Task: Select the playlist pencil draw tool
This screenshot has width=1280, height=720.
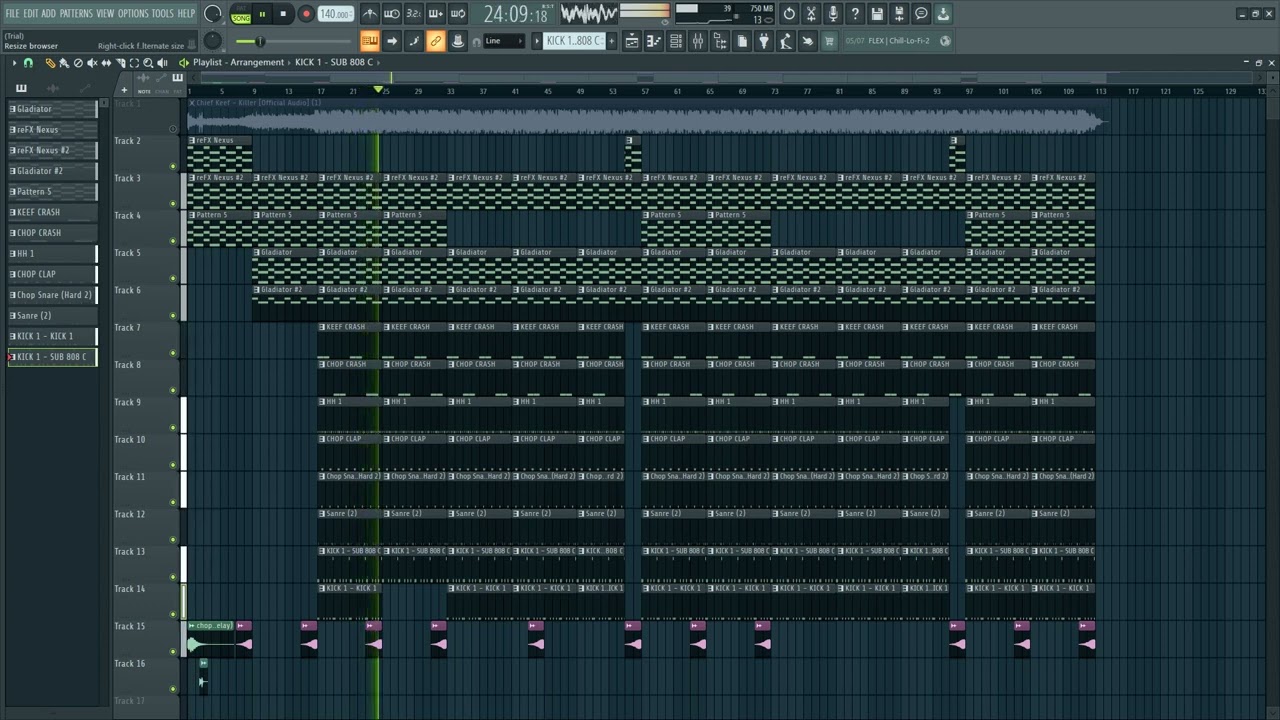Action: tap(50, 63)
